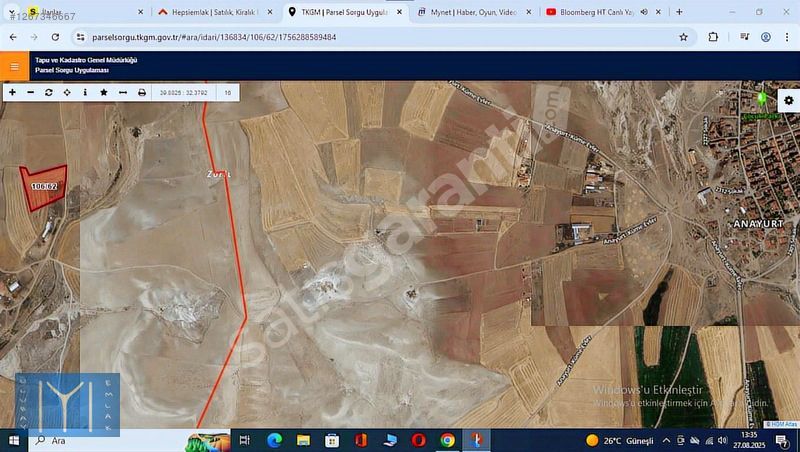Click the refresh map tool icon
Image resolution: width=800 pixels, height=452 pixels.
coord(48,92)
